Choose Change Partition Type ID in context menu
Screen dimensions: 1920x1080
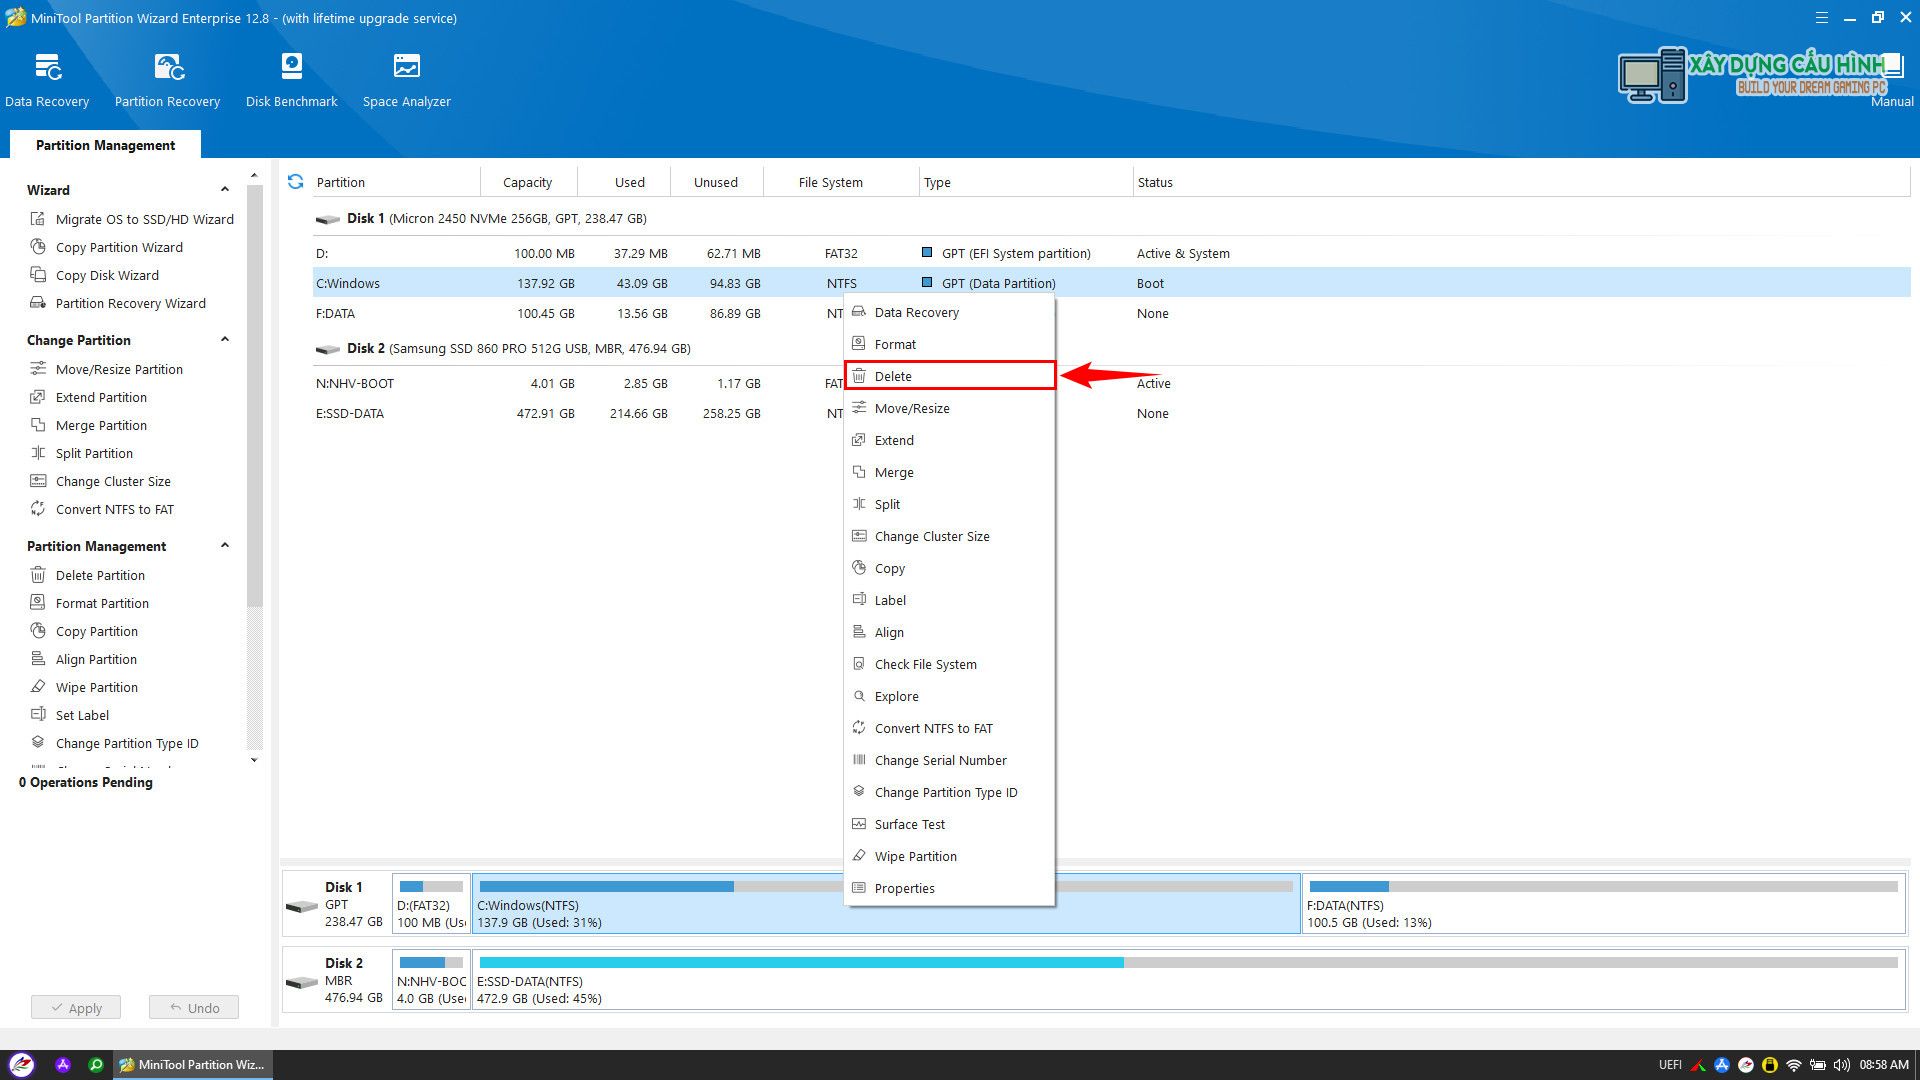click(x=949, y=792)
